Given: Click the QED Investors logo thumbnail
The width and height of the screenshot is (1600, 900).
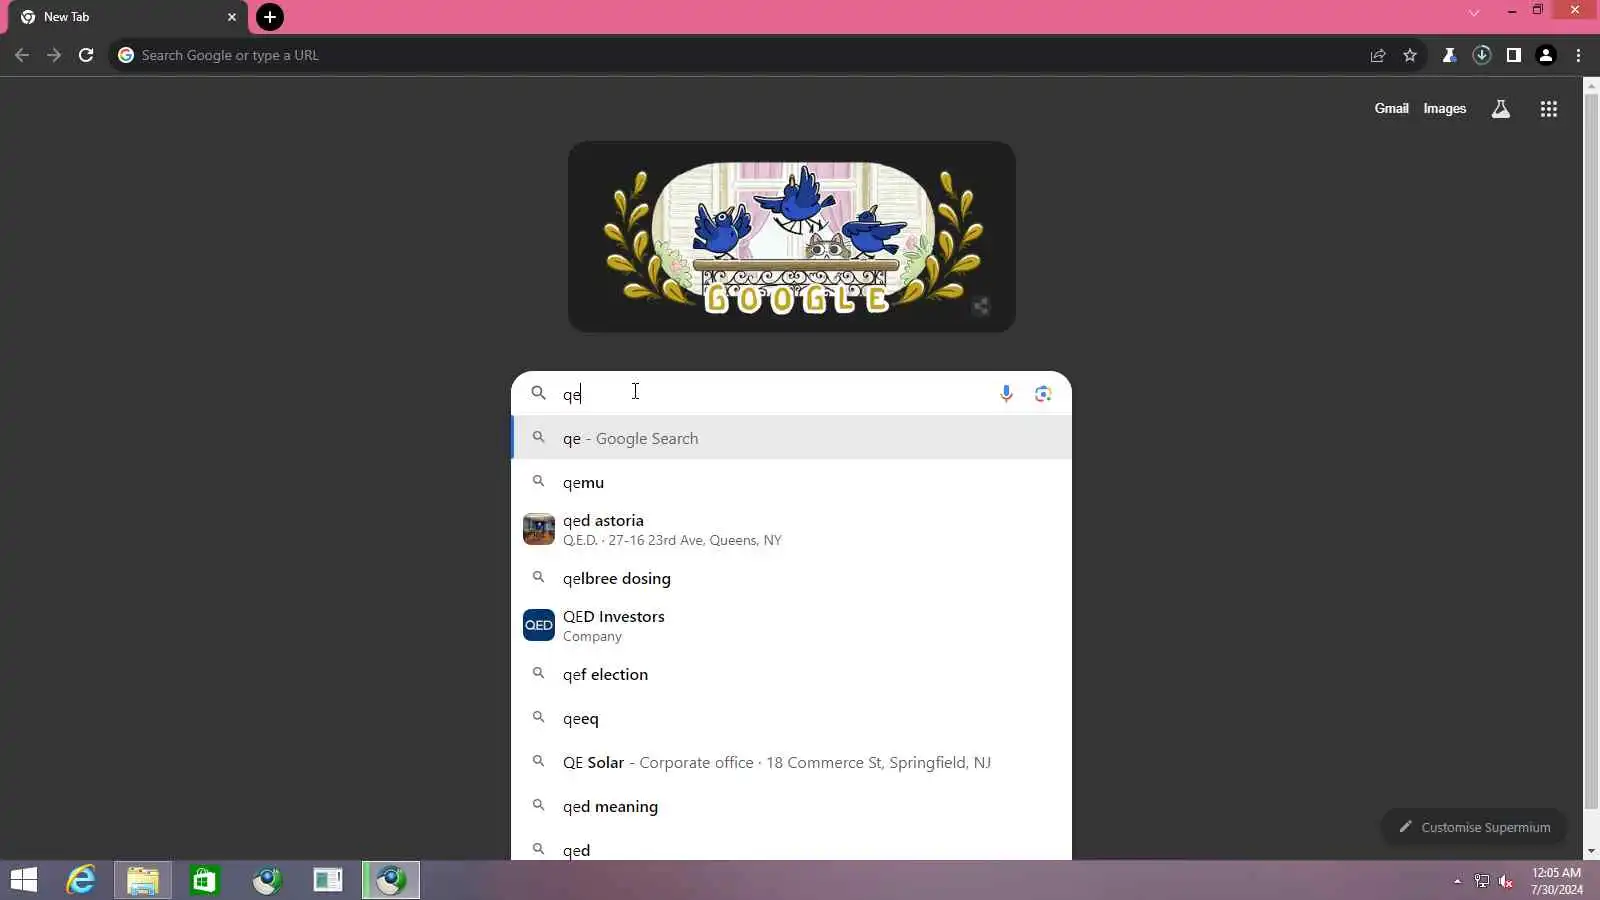Looking at the screenshot, I should click(539, 625).
